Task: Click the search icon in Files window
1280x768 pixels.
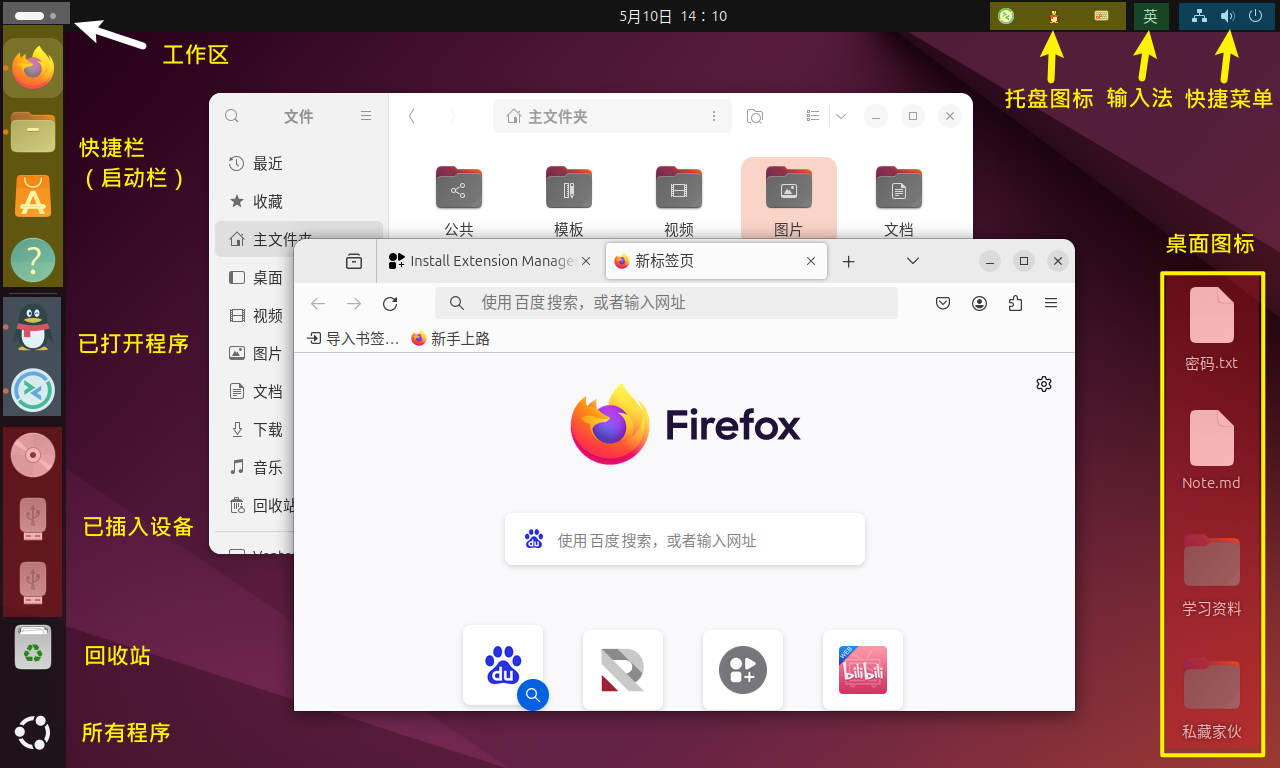Action: click(x=232, y=116)
